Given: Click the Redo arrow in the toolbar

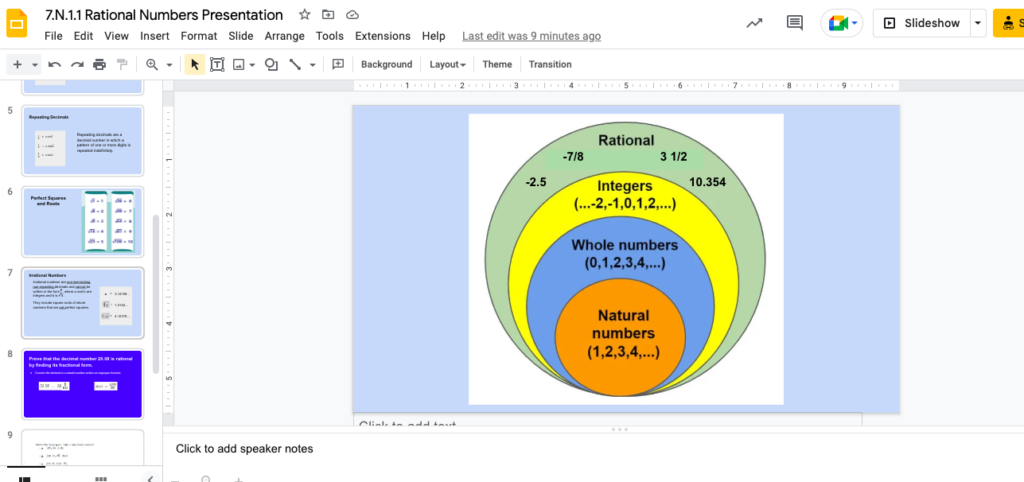Looking at the screenshot, I should [x=77, y=64].
